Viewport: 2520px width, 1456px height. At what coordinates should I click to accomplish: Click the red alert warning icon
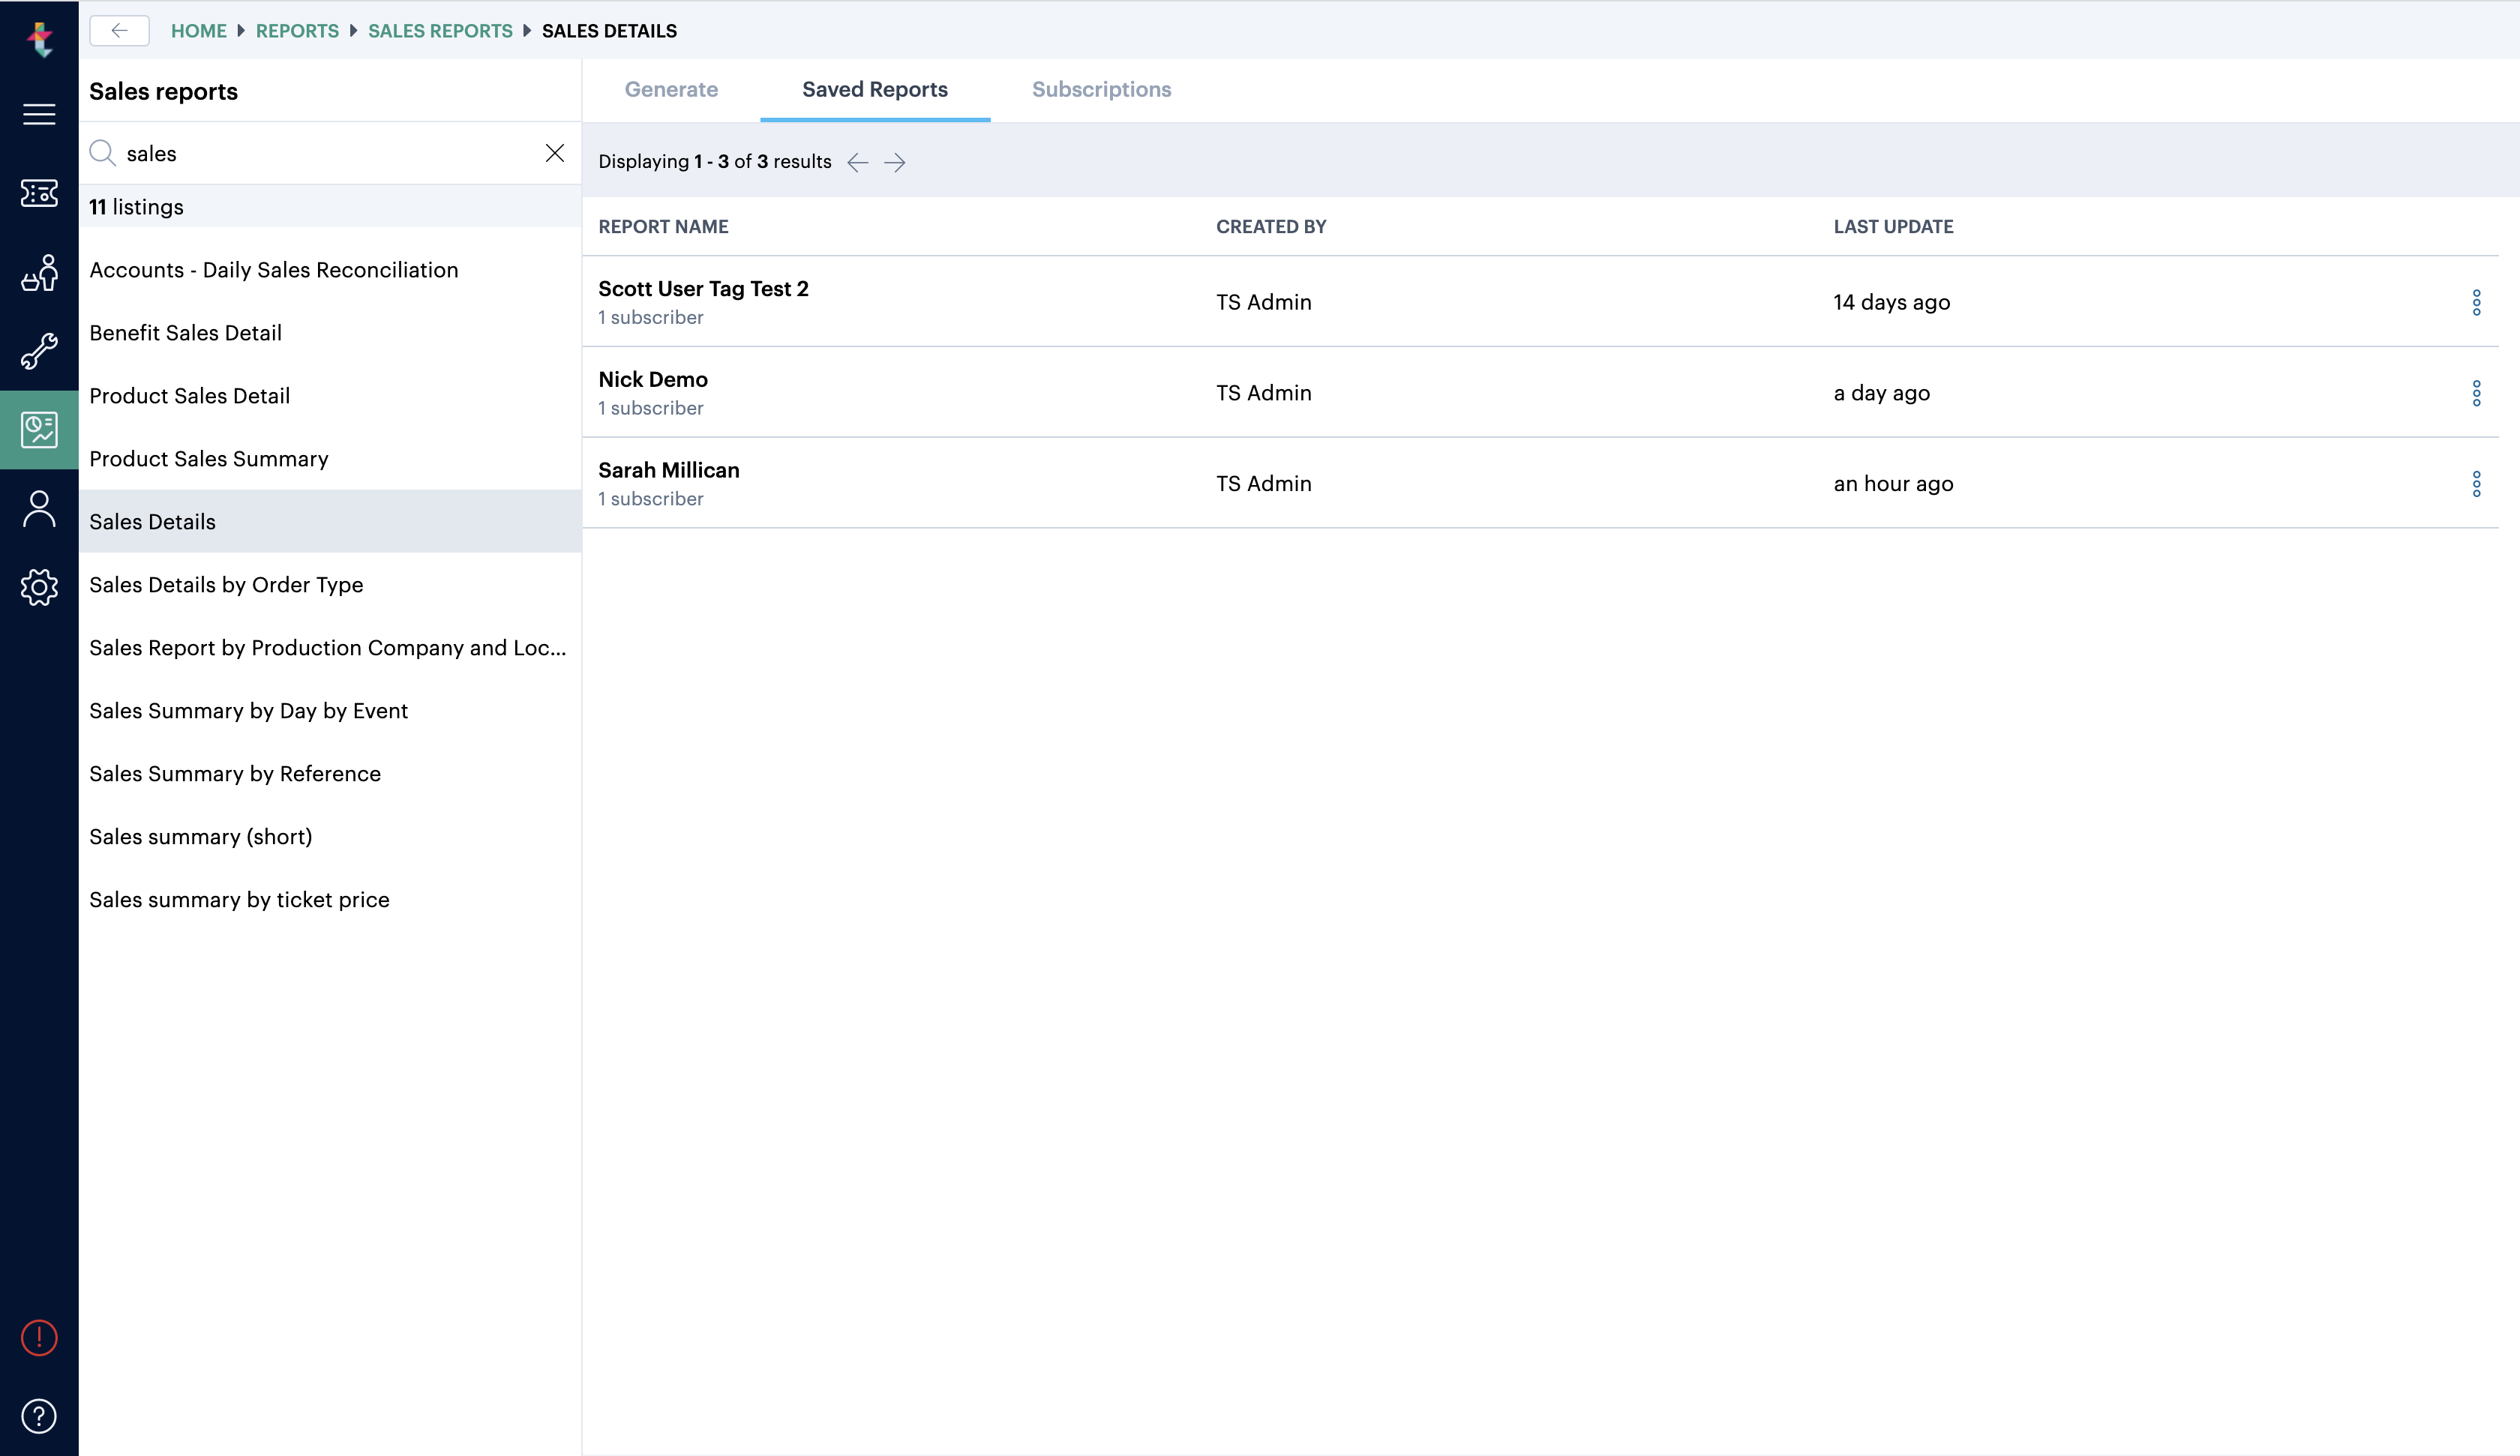(39, 1338)
